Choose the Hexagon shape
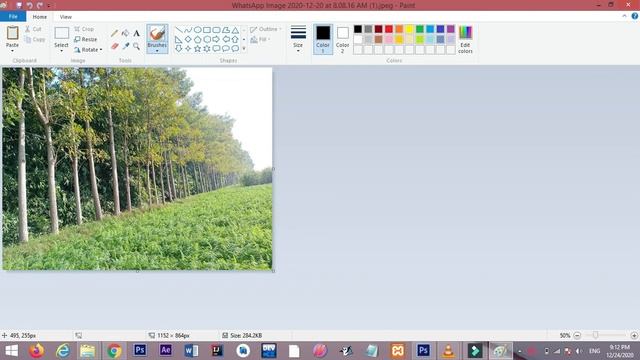Image resolution: width=640 pixels, height=360 pixels. pyautogui.click(x=207, y=39)
